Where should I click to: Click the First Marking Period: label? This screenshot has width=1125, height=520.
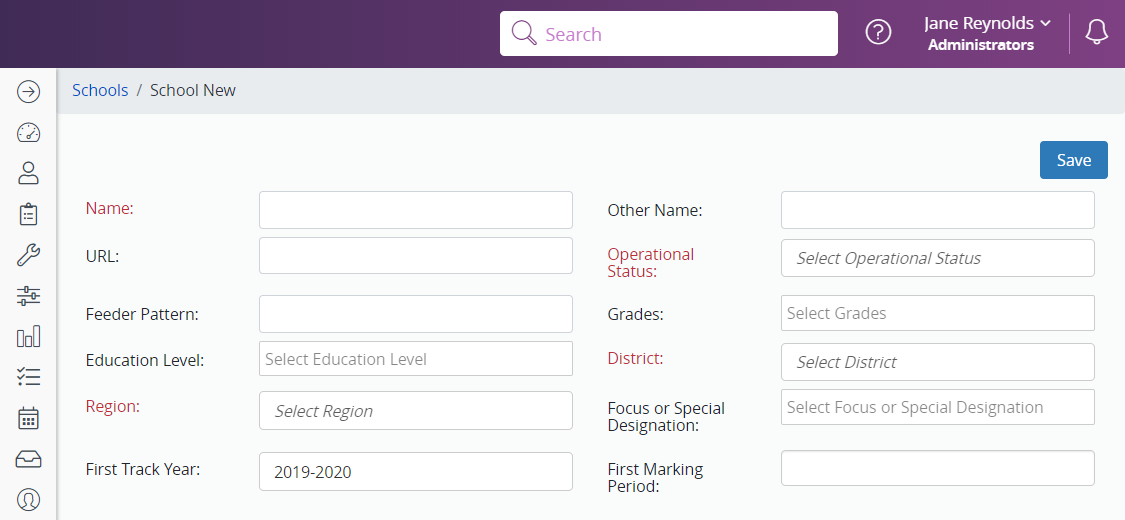point(655,478)
